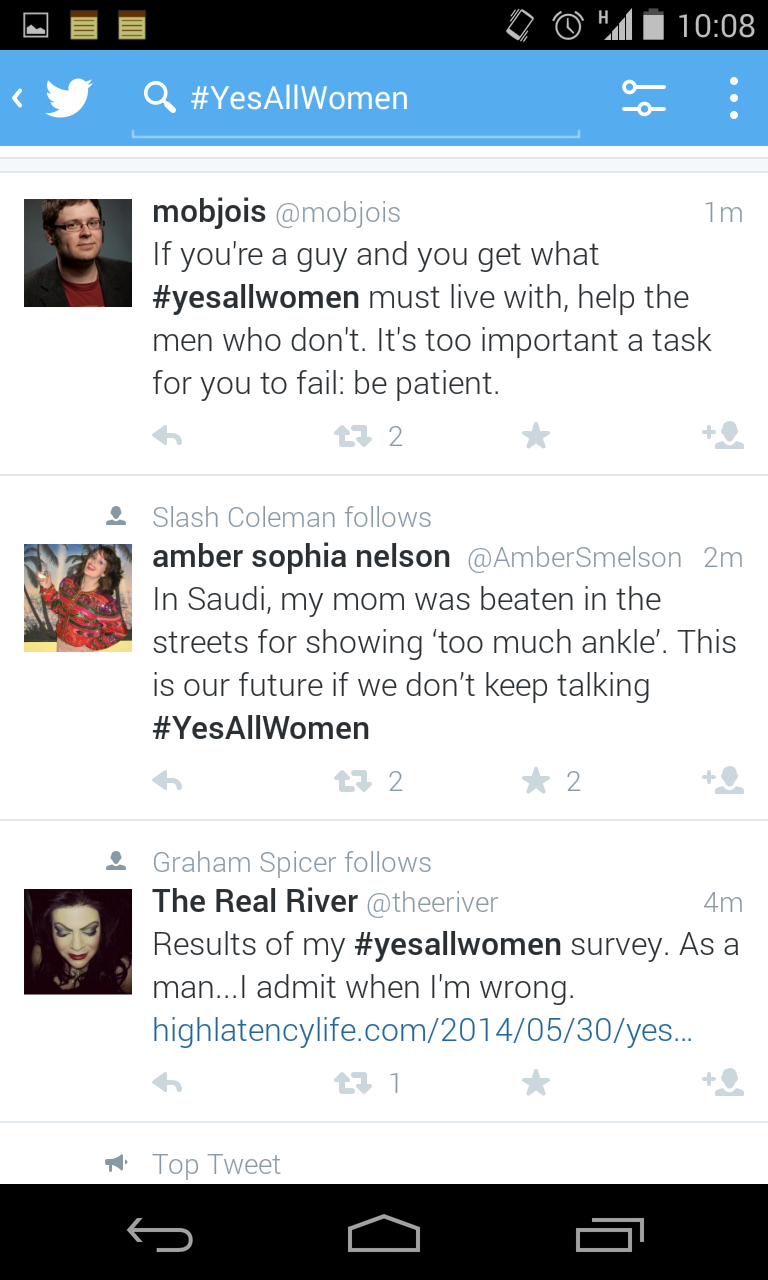
Task: Tap the Android recent apps button
Action: click(609, 1234)
